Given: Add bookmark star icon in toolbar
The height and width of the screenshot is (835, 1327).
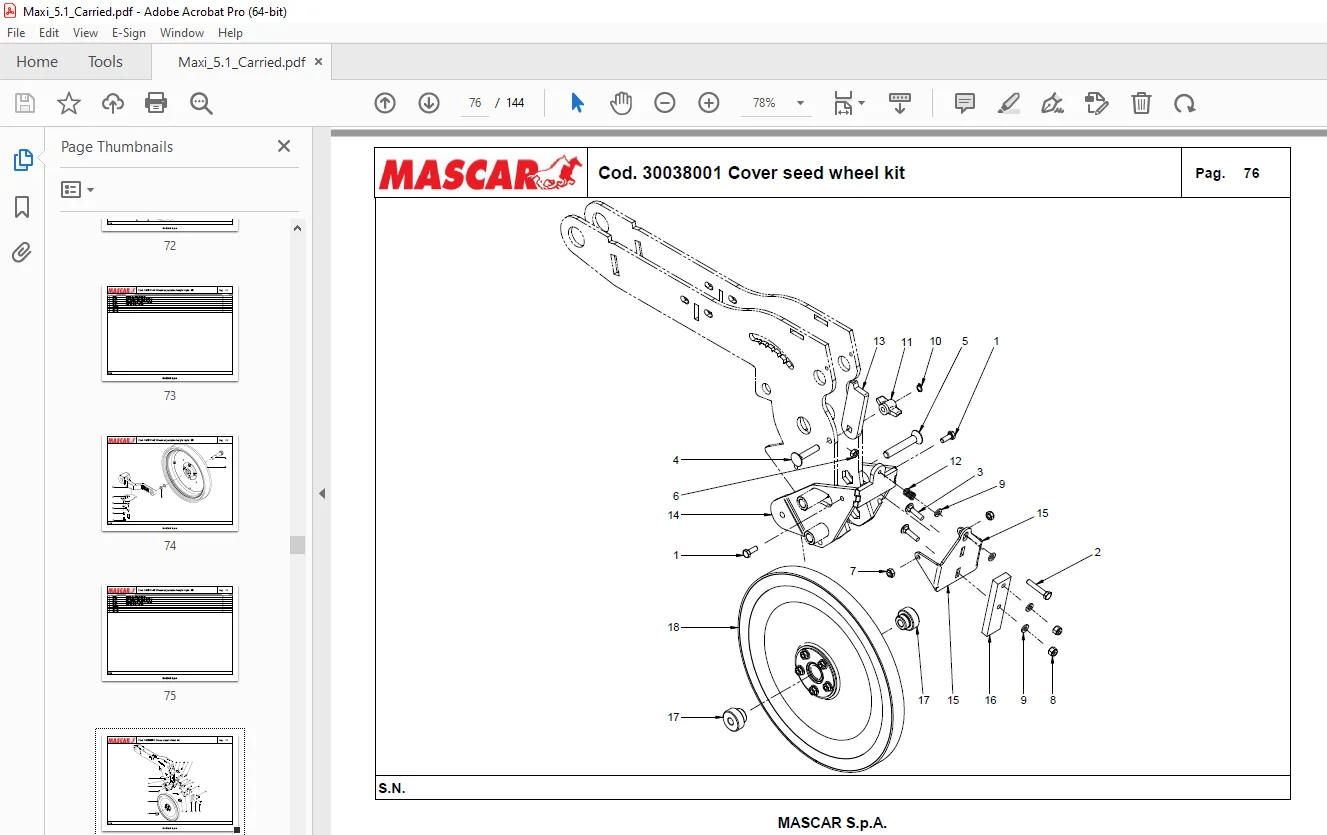Looking at the screenshot, I should (69, 103).
